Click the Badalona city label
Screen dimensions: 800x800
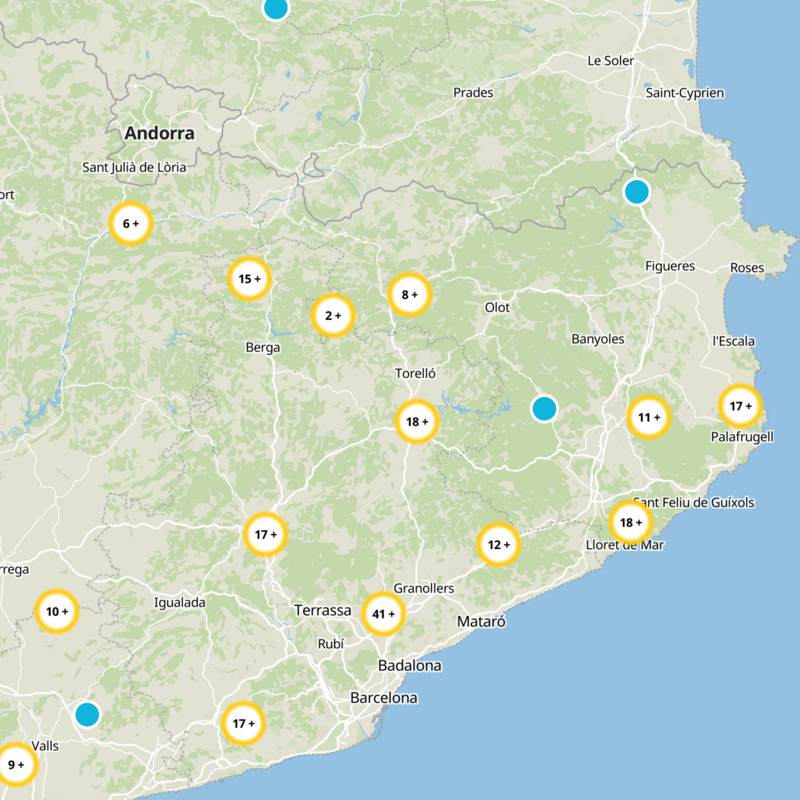(410, 665)
